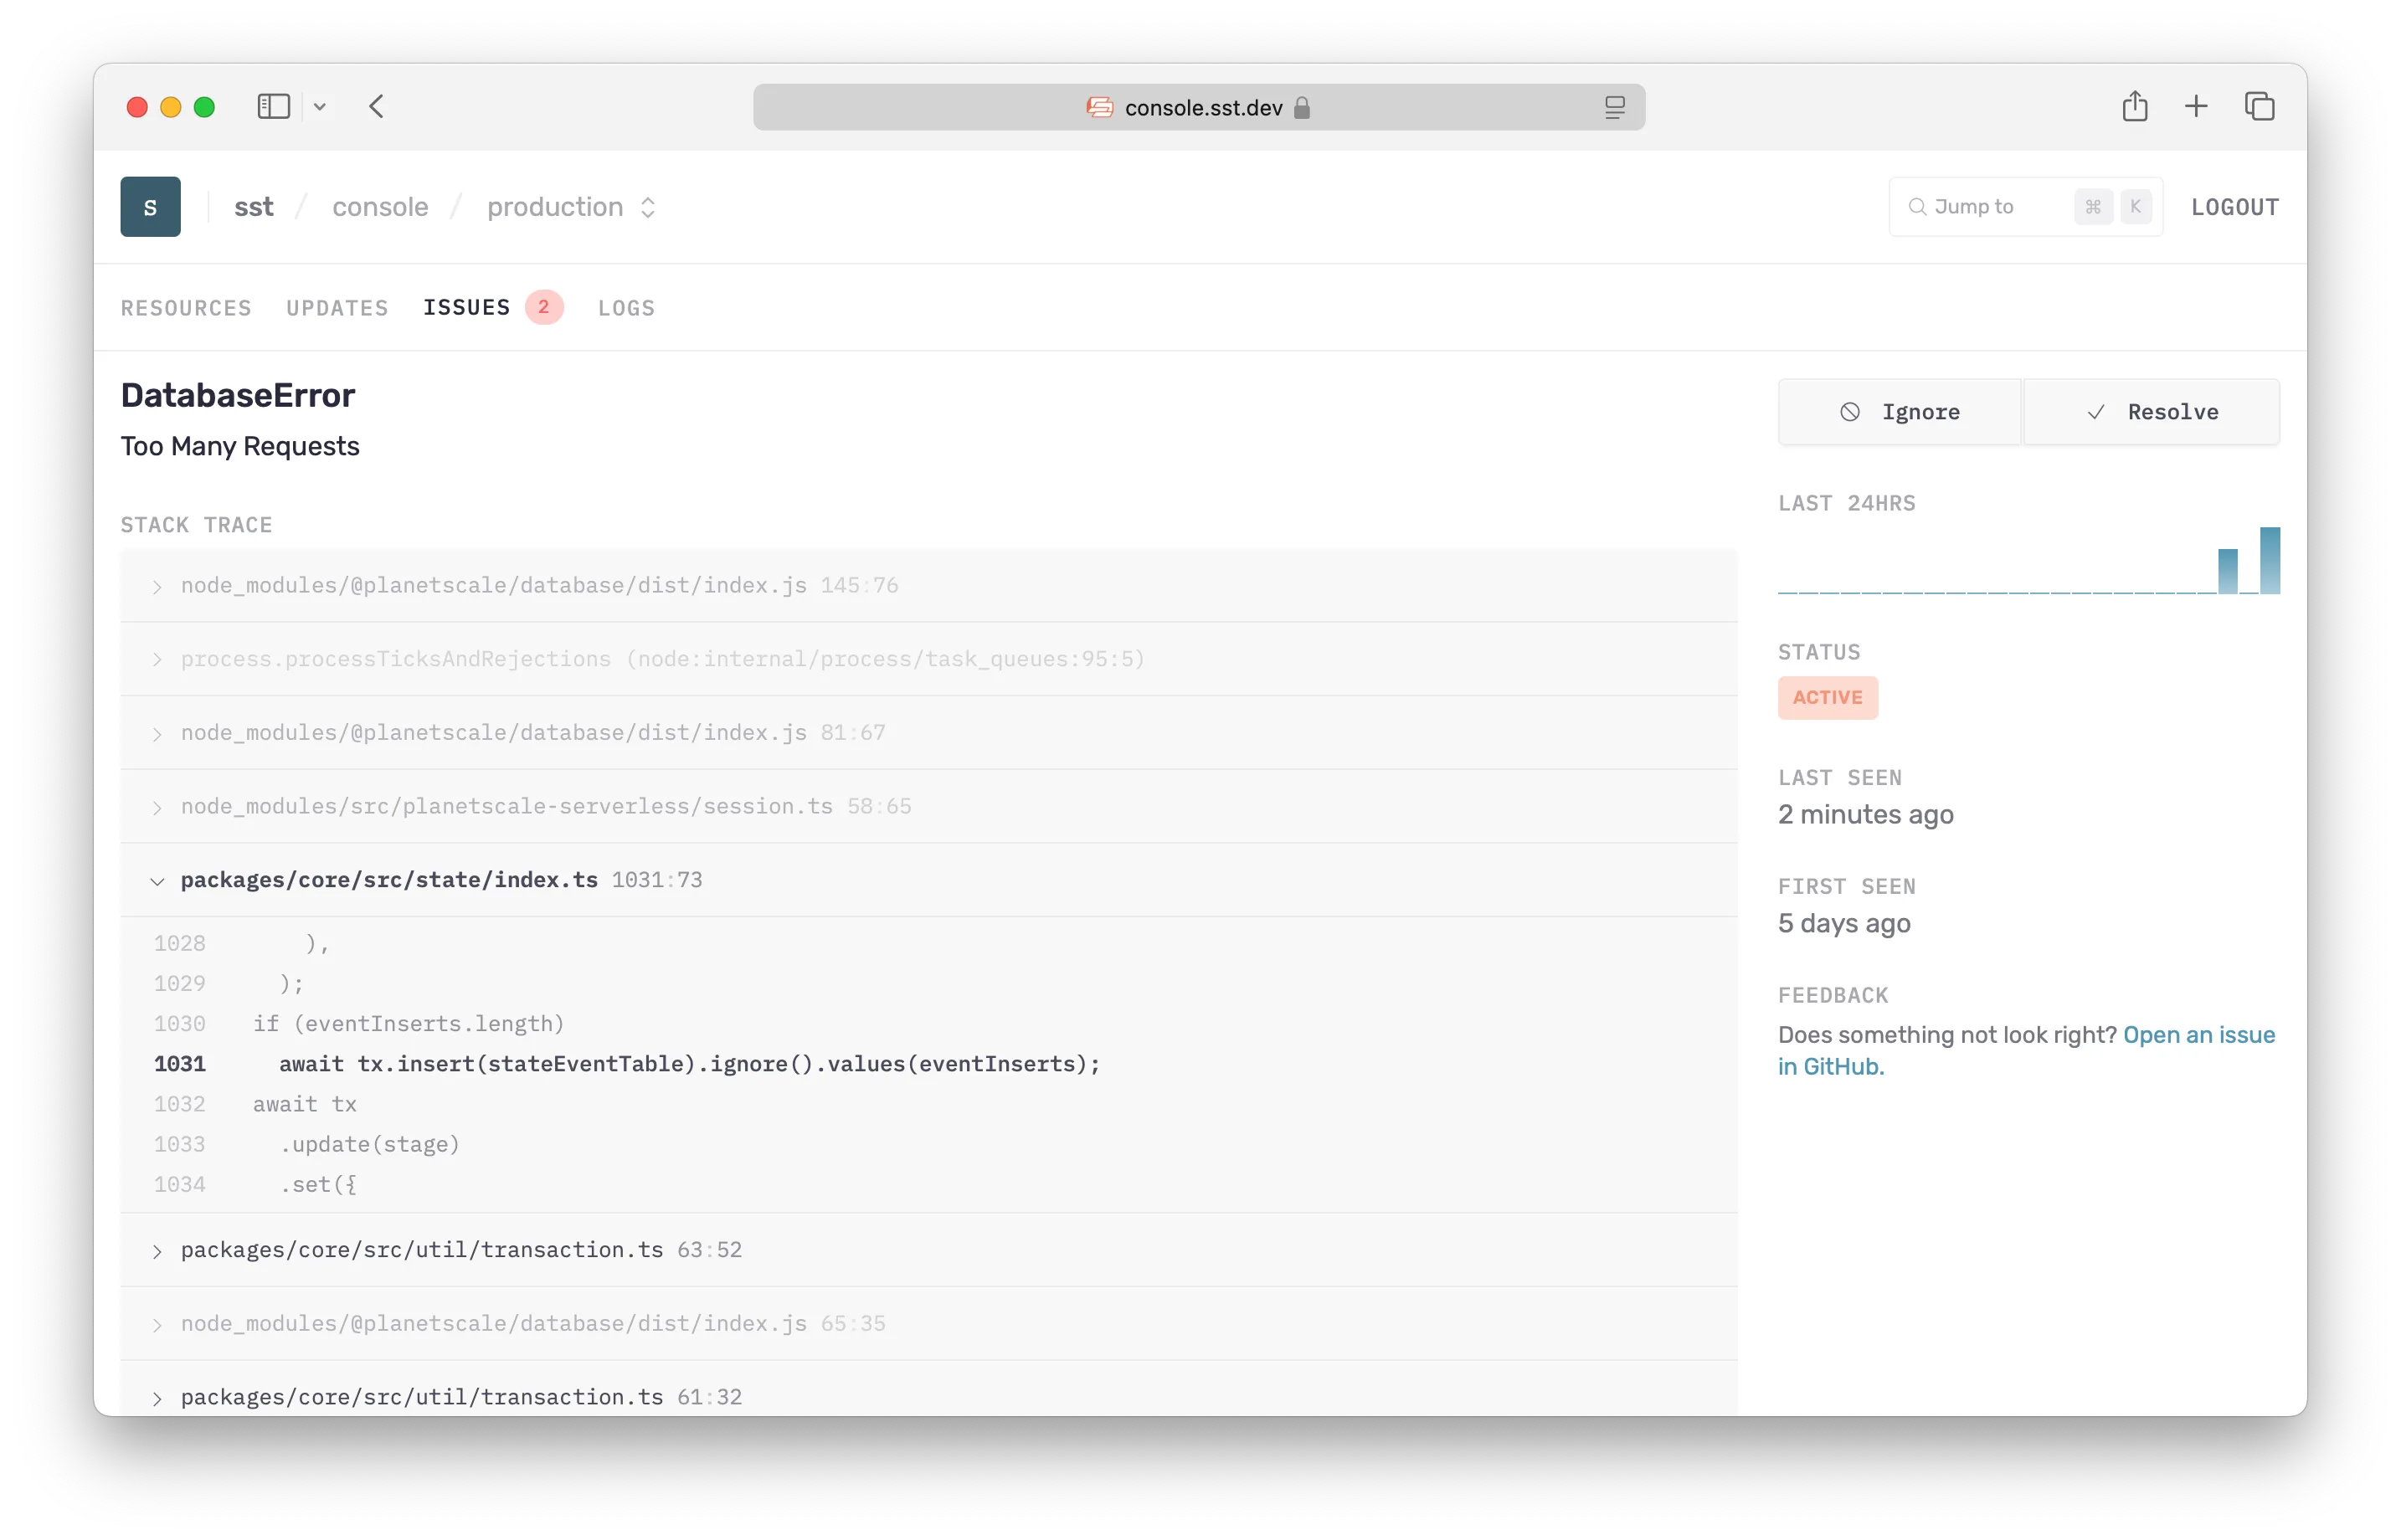
Task: Click the console.sst.dev address bar
Action: click(x=1199, y=107)
